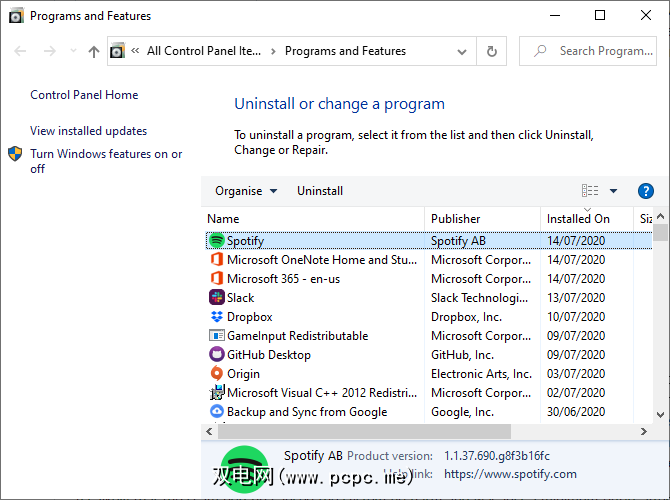The height and width of the screenshot is (500, 670).
Task: Click the Visual C++ 2012 installer icon
Action: (217, 392)
